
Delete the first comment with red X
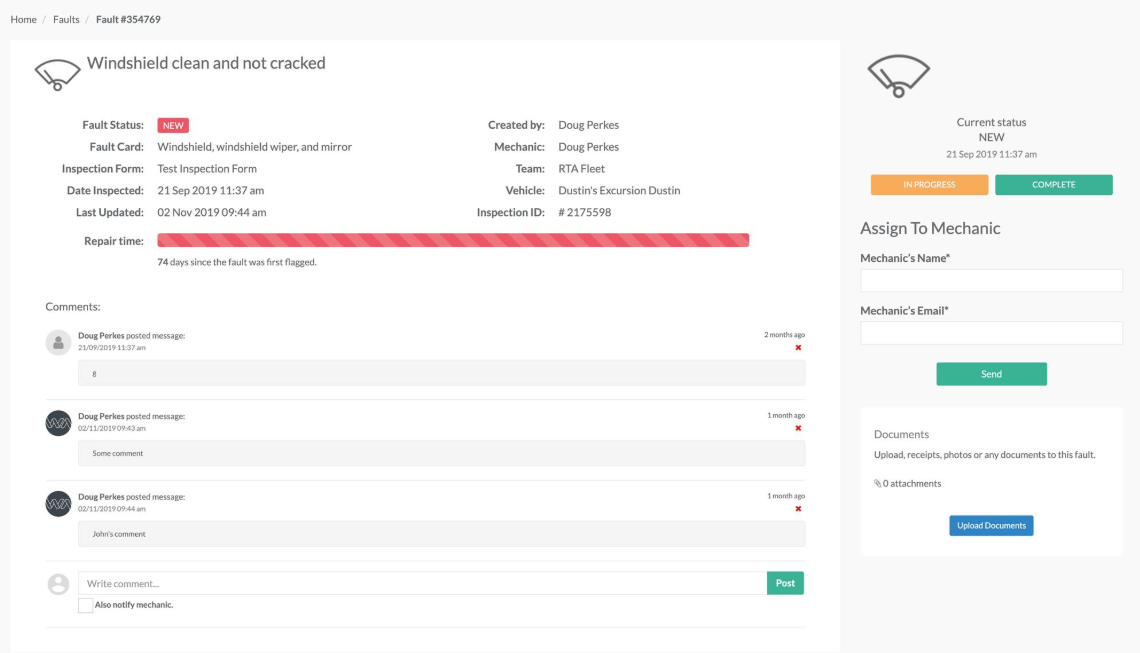coord(798,348)
